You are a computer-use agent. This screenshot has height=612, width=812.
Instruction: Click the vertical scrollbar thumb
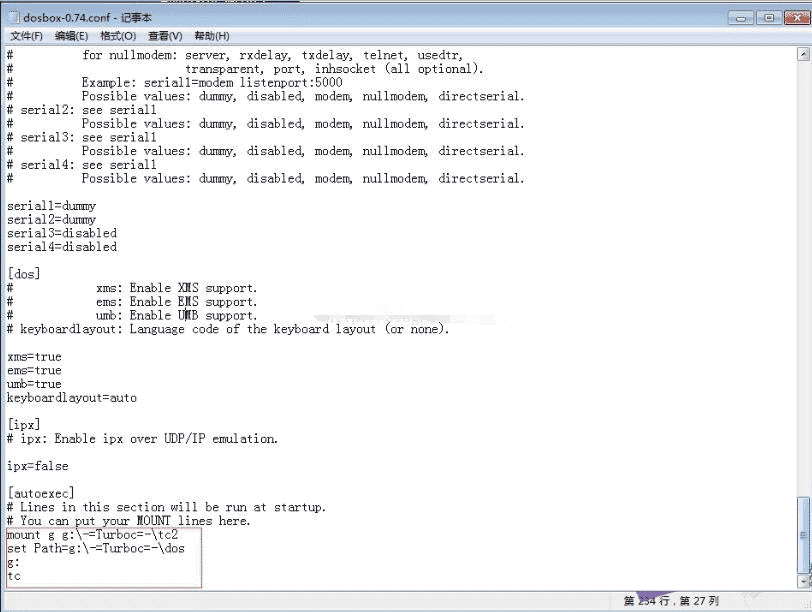(803, 534)
